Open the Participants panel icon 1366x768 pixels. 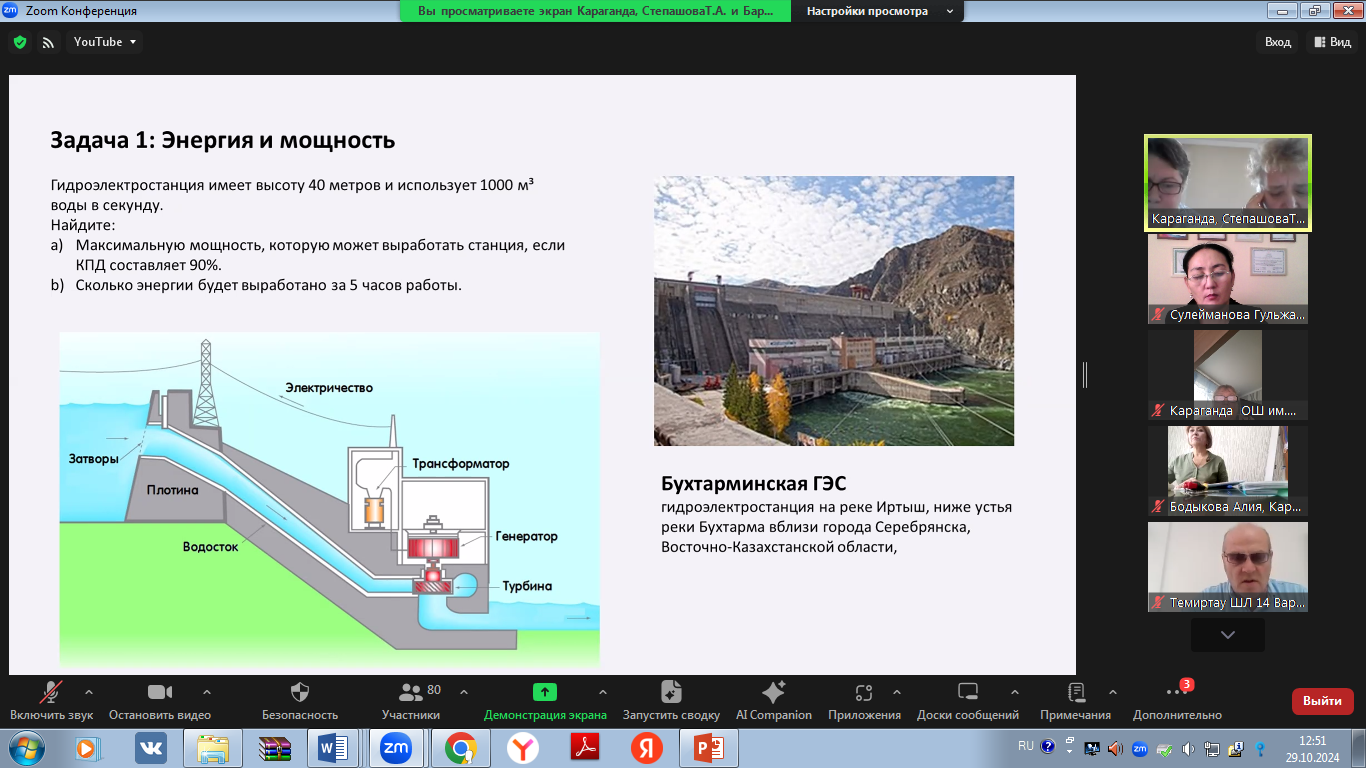(410, 693)
